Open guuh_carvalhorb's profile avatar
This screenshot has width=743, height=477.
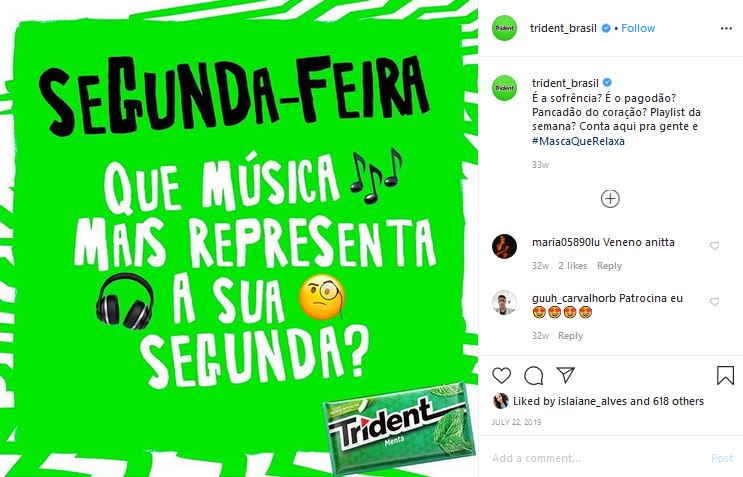click(x=504, y=302)
